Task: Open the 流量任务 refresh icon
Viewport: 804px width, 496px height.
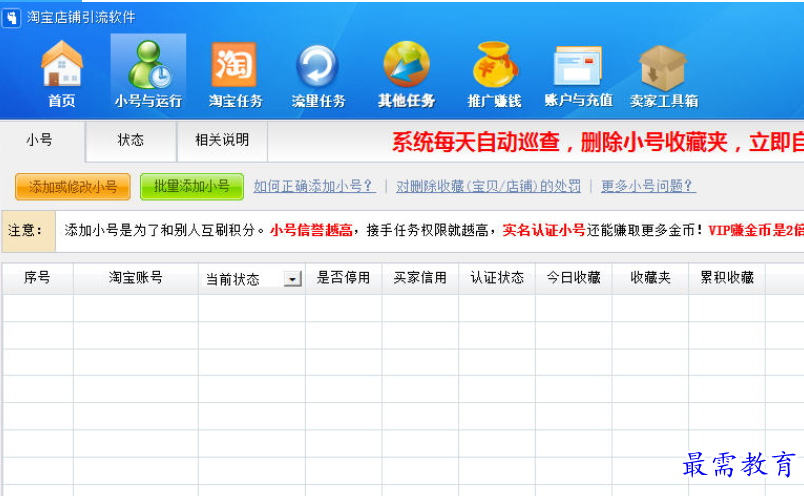Action: pyautogui.click(x=318, y=74)
